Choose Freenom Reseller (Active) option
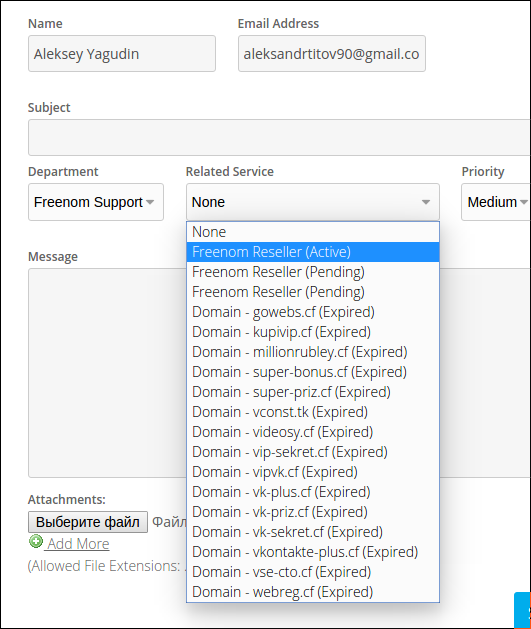 click(313, 252)
